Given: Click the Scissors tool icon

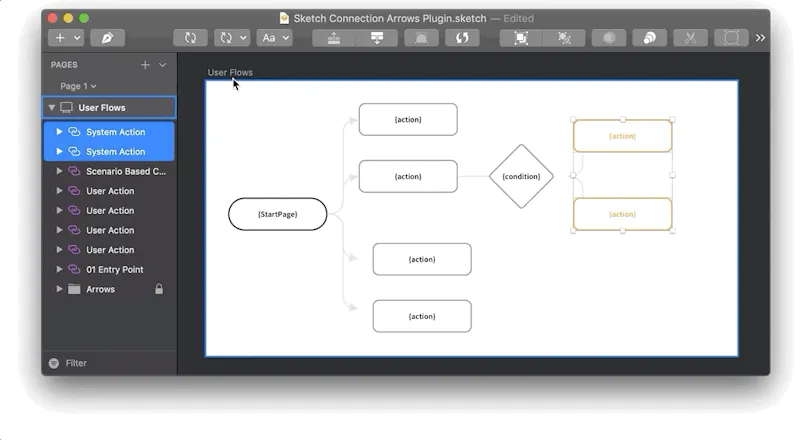Looking at the screenshot, I should pyautogui.click(x=690, y=38).
